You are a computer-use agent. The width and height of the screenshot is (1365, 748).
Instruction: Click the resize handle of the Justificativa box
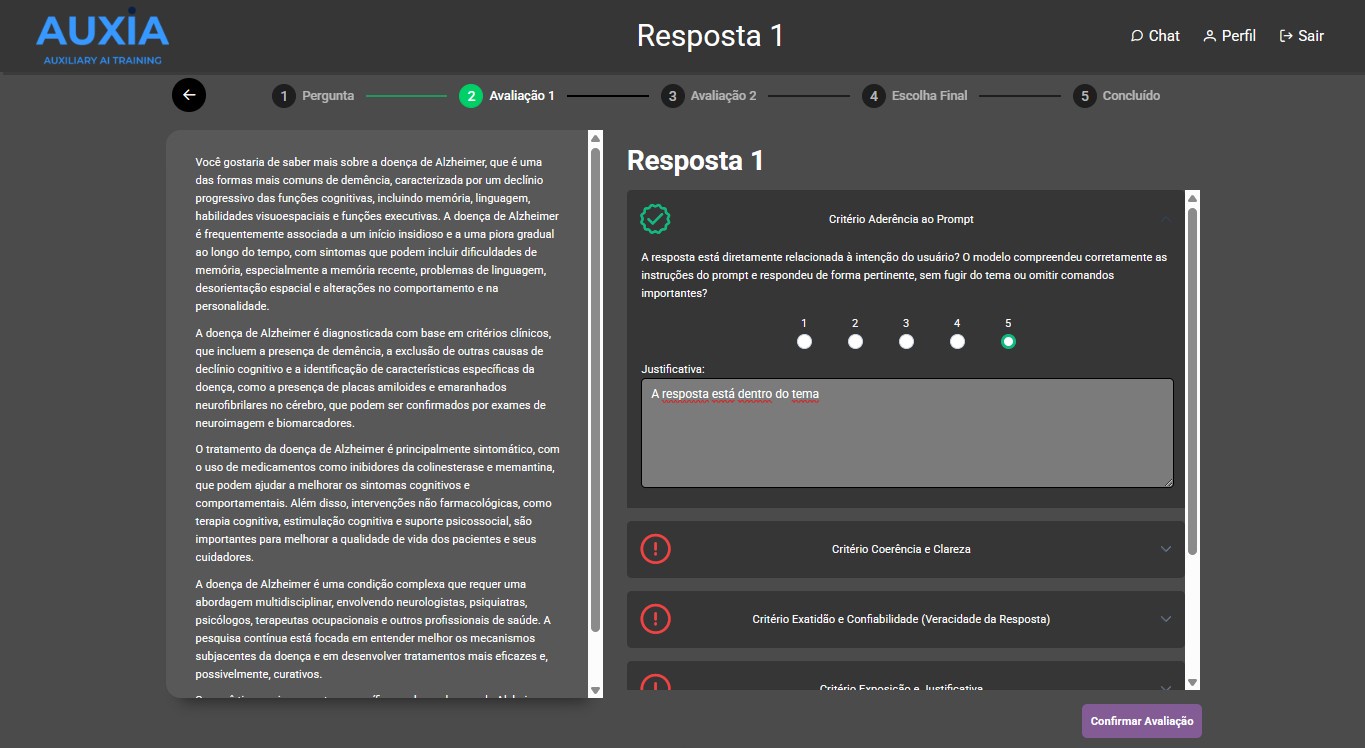(1167, 481)
